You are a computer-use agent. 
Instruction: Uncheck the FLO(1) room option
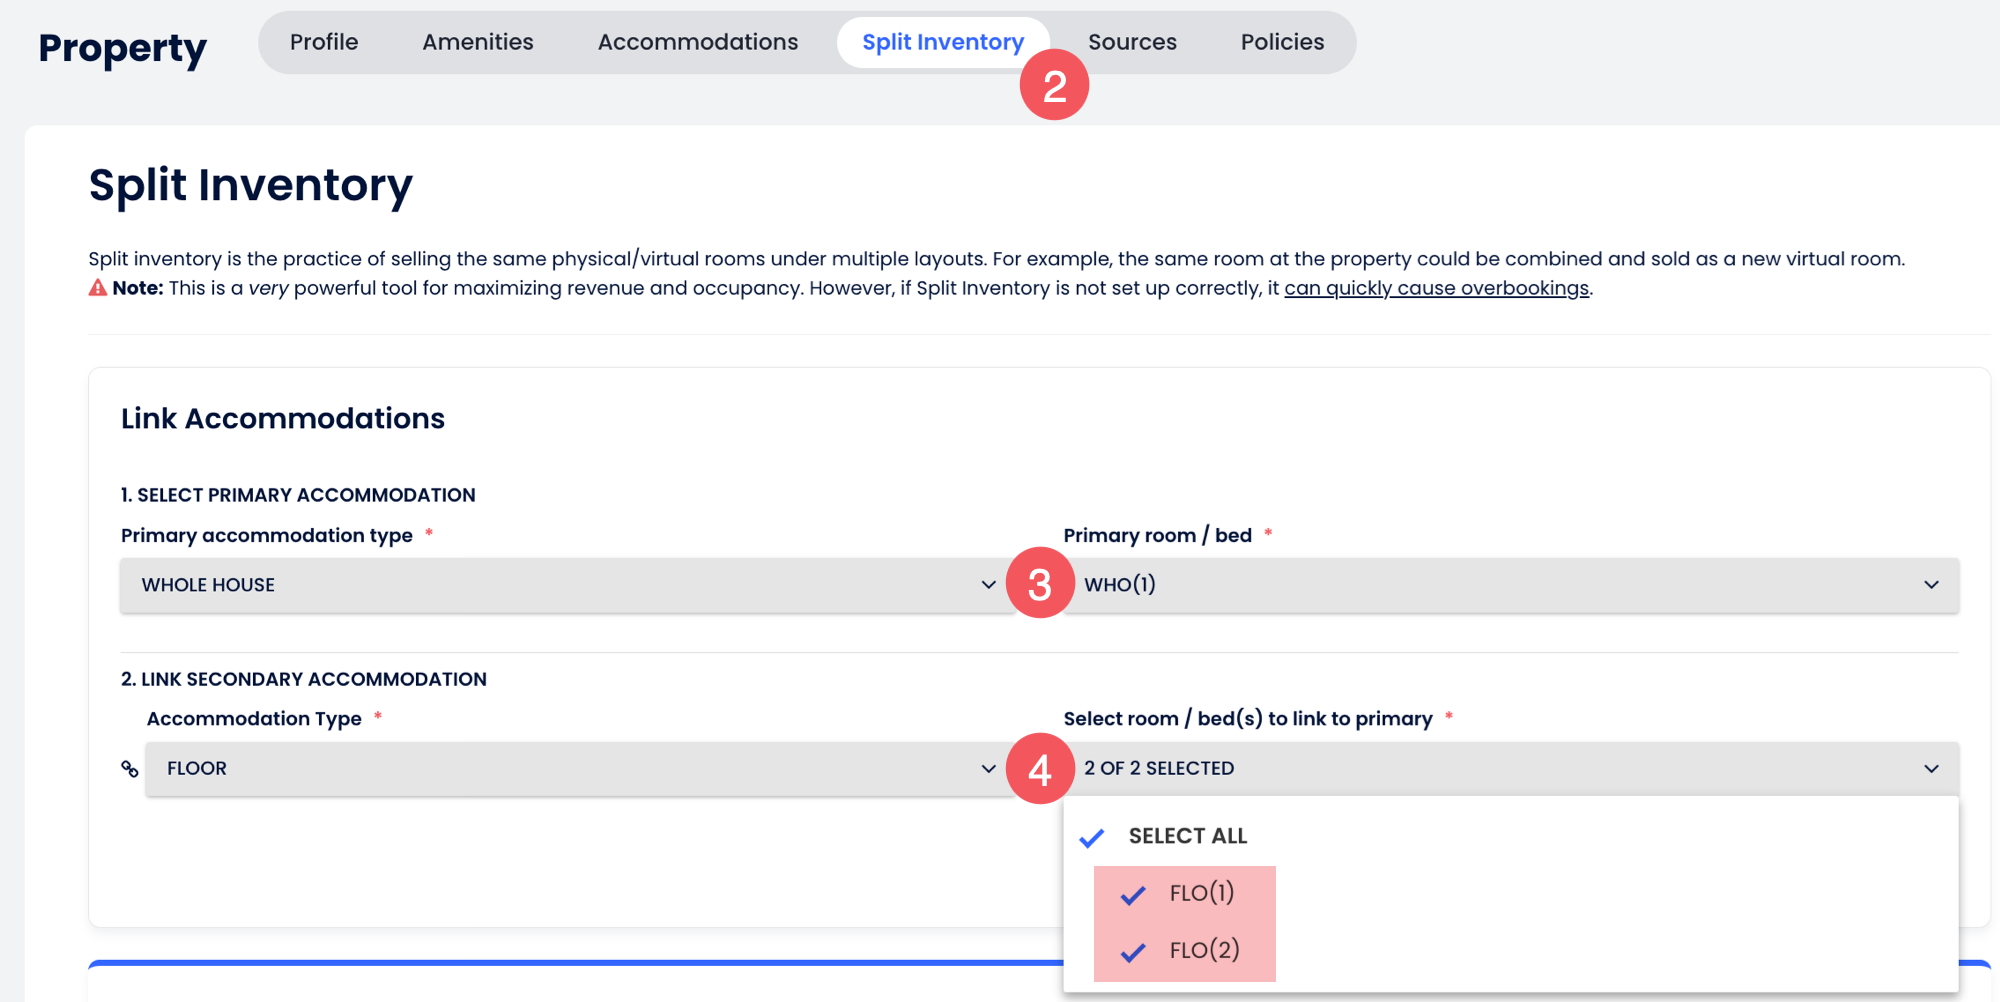click(1133, 894)
